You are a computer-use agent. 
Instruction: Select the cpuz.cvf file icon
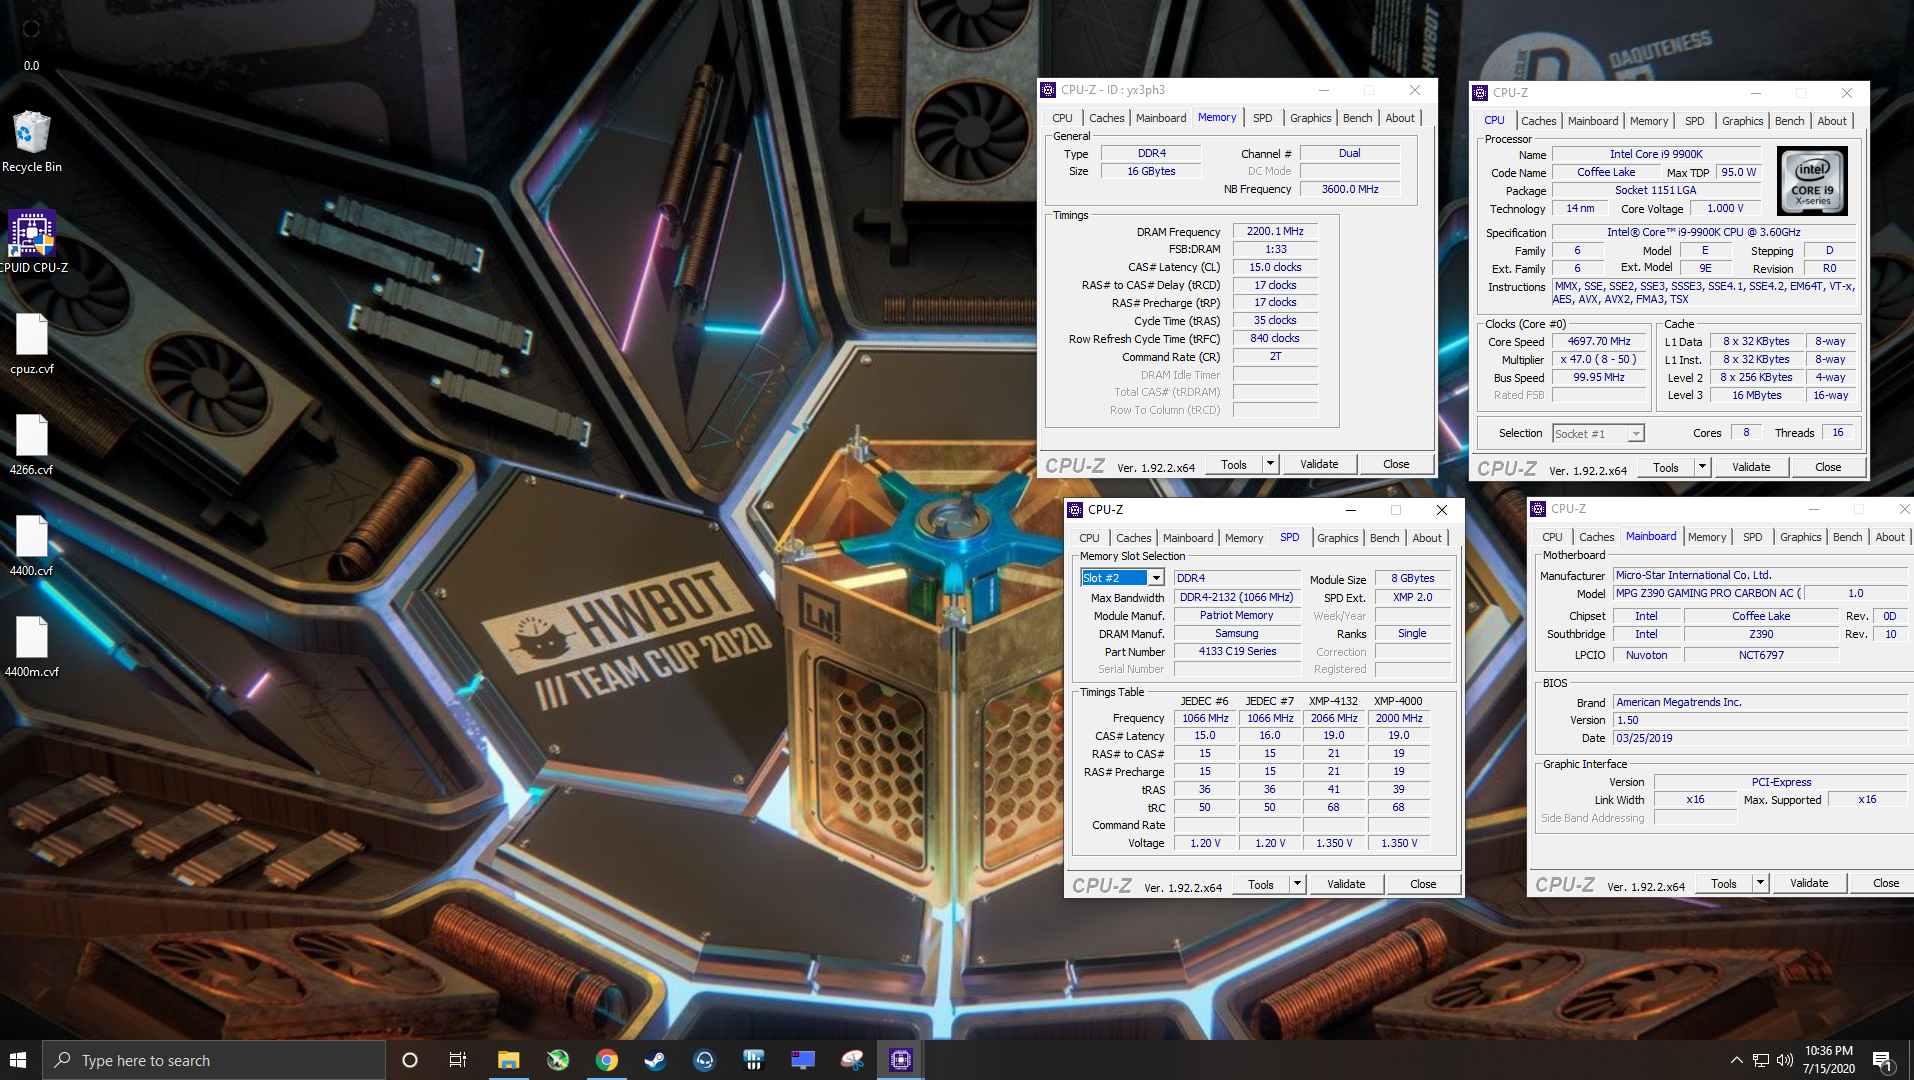31,343
